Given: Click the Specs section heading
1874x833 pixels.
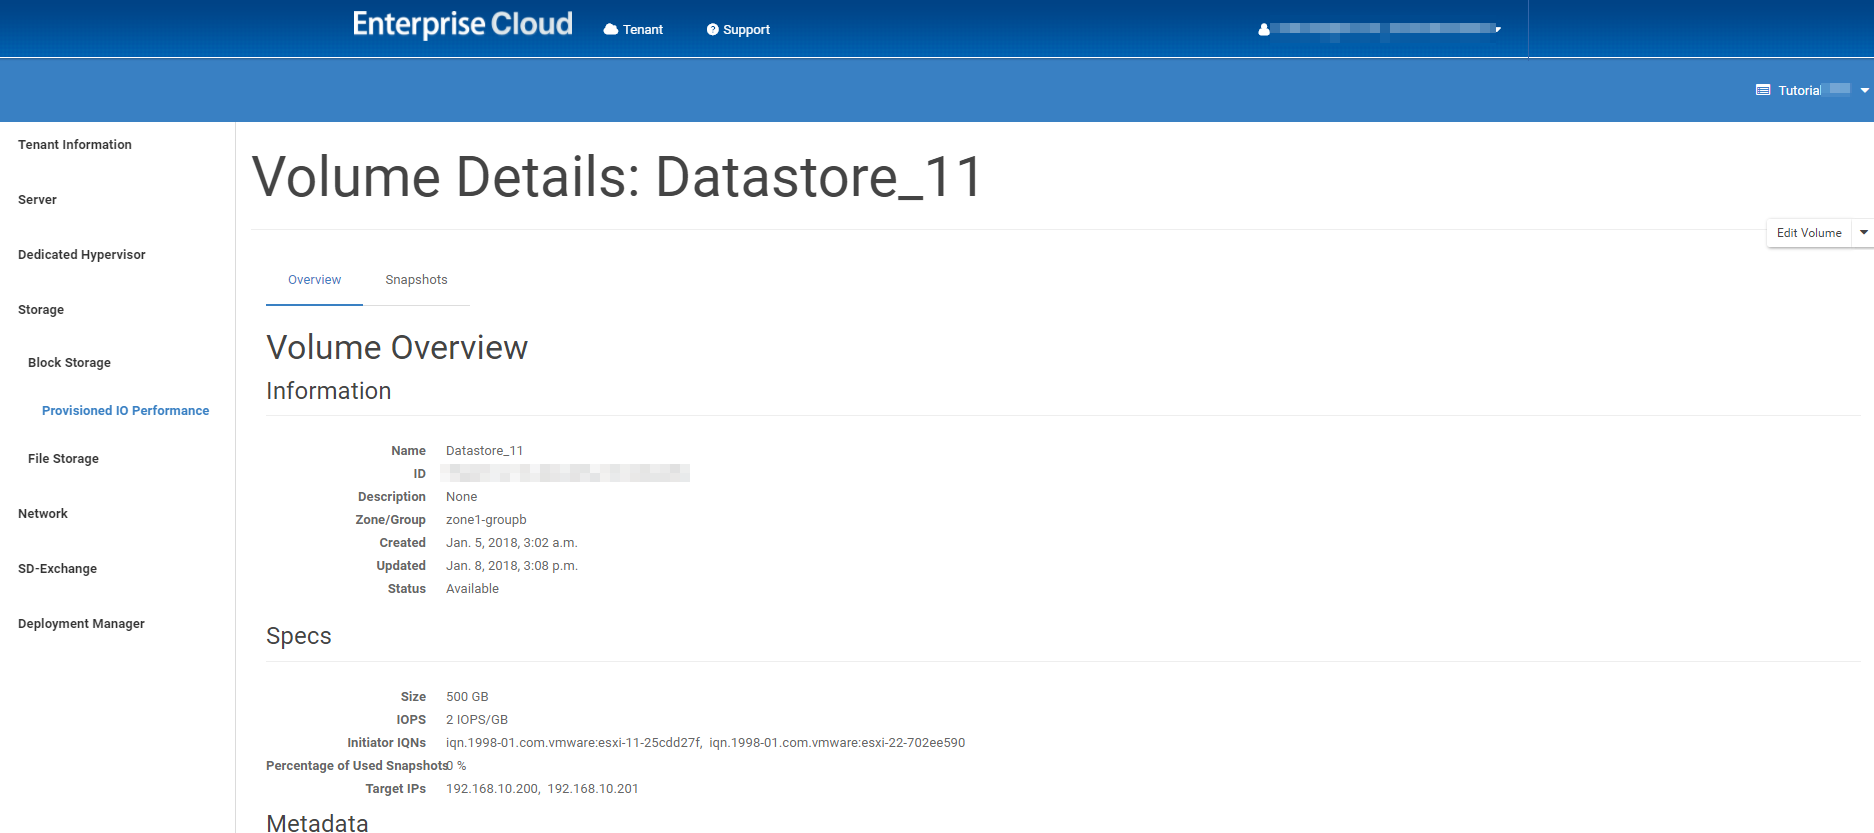Looking at the screenshot, I should (x=299, y=636).
